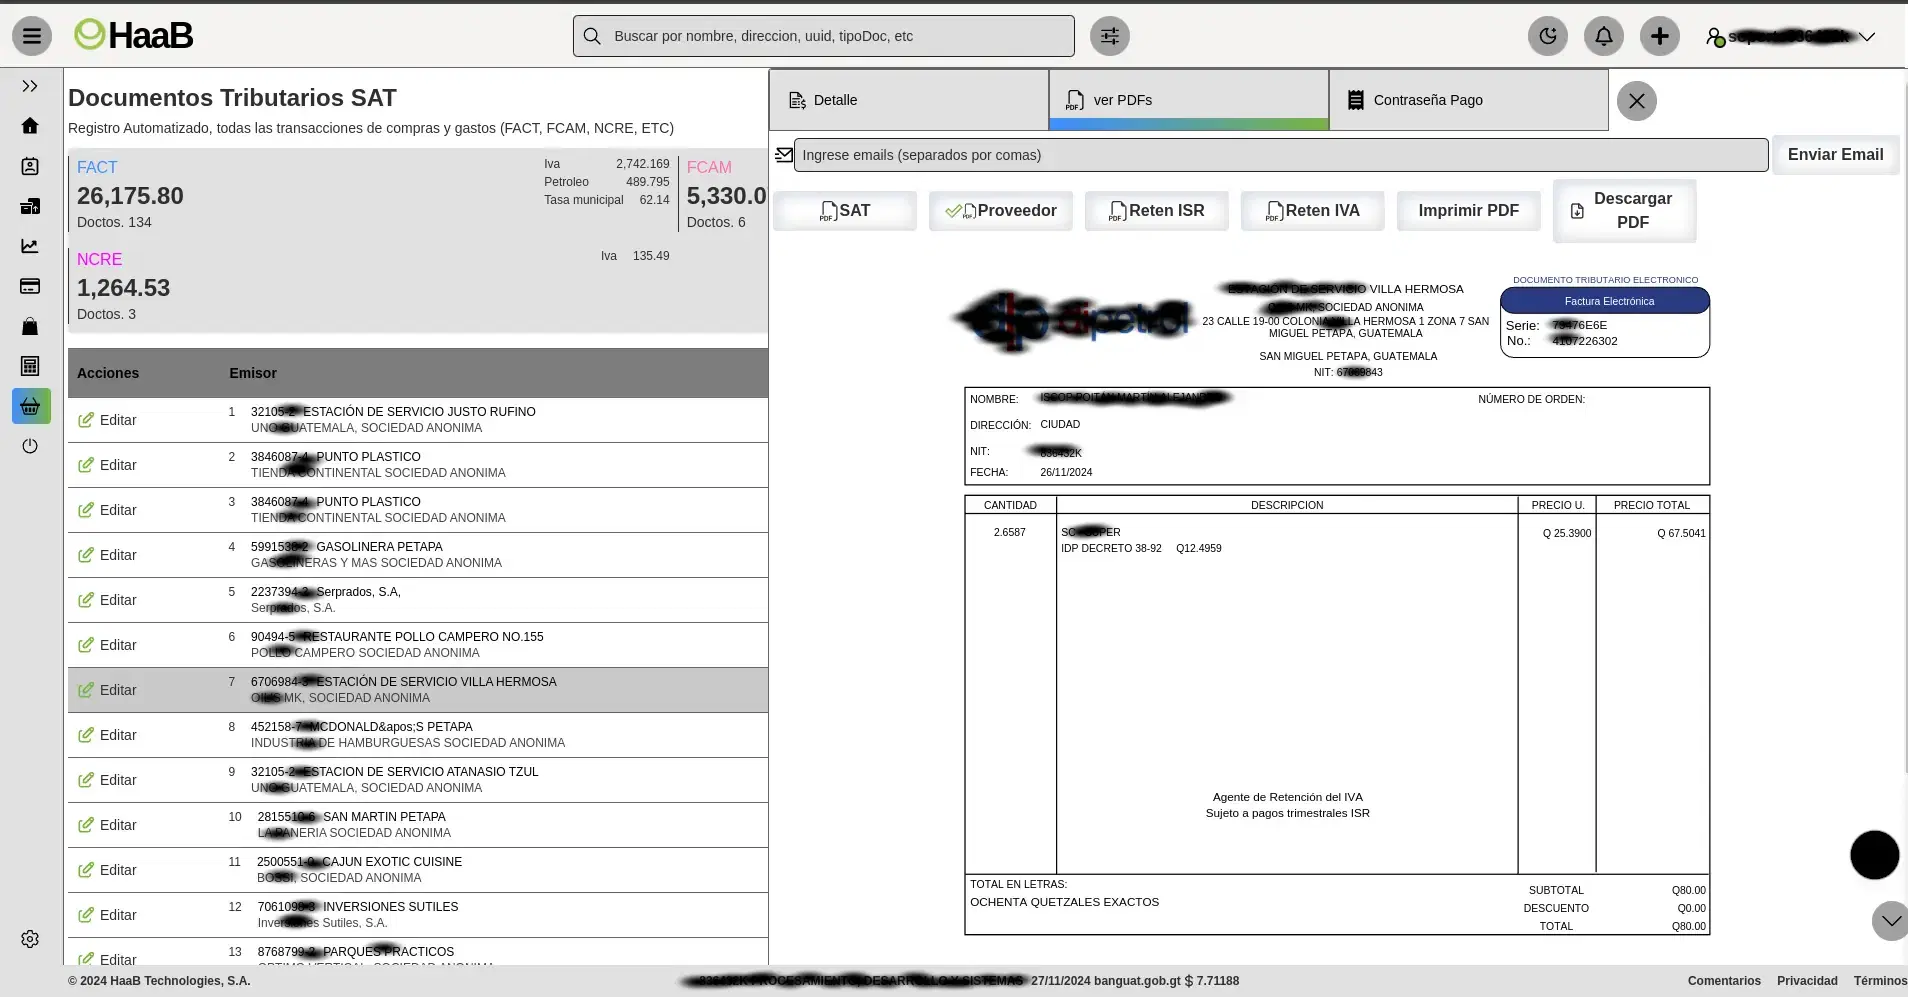Viewport: 1908px width, 997px height.
Task: Click the Enviar Email button
Action: click(x=1834, y=155)
